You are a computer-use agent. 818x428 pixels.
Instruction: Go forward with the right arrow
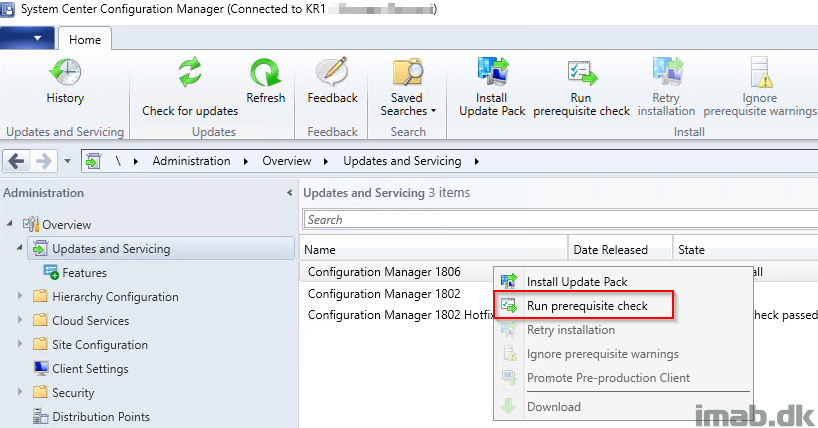(x=43, y=161)
